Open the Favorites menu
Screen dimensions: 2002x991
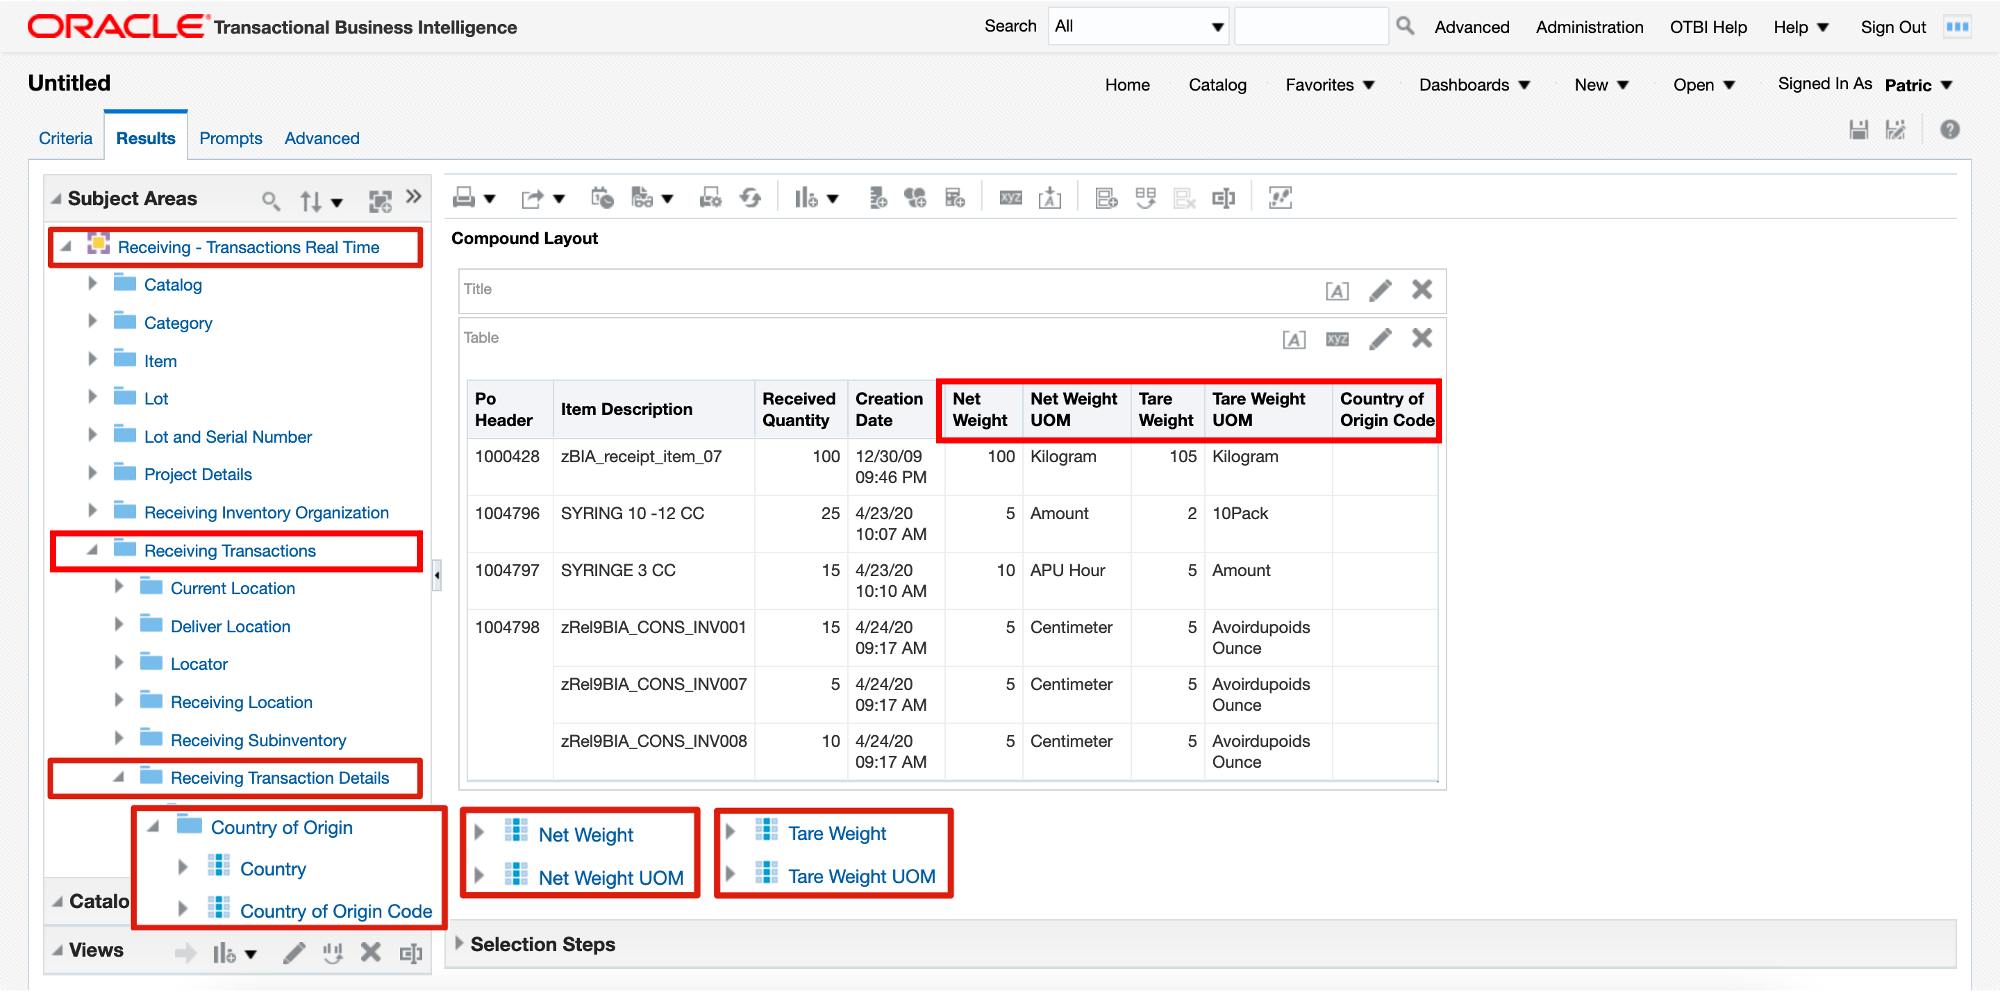coord(1330,85)
